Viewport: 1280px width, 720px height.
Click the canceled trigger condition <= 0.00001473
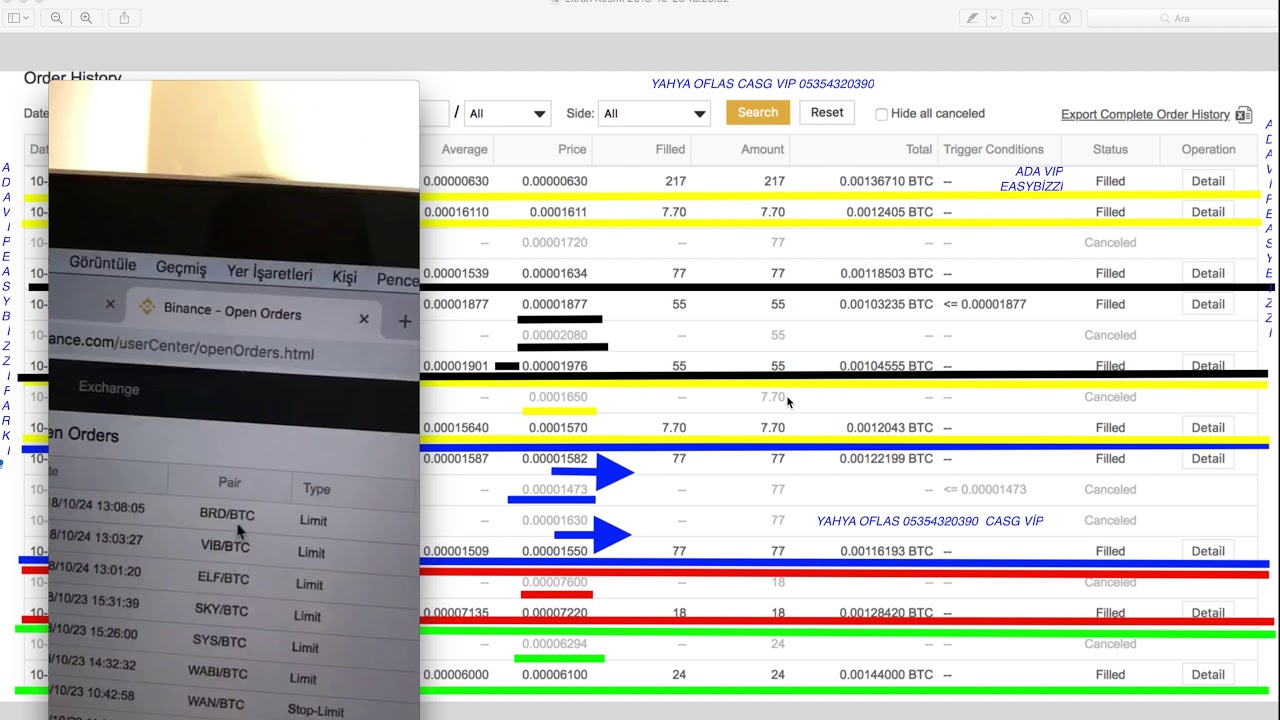pyautogui.click(x=985, y=489)
